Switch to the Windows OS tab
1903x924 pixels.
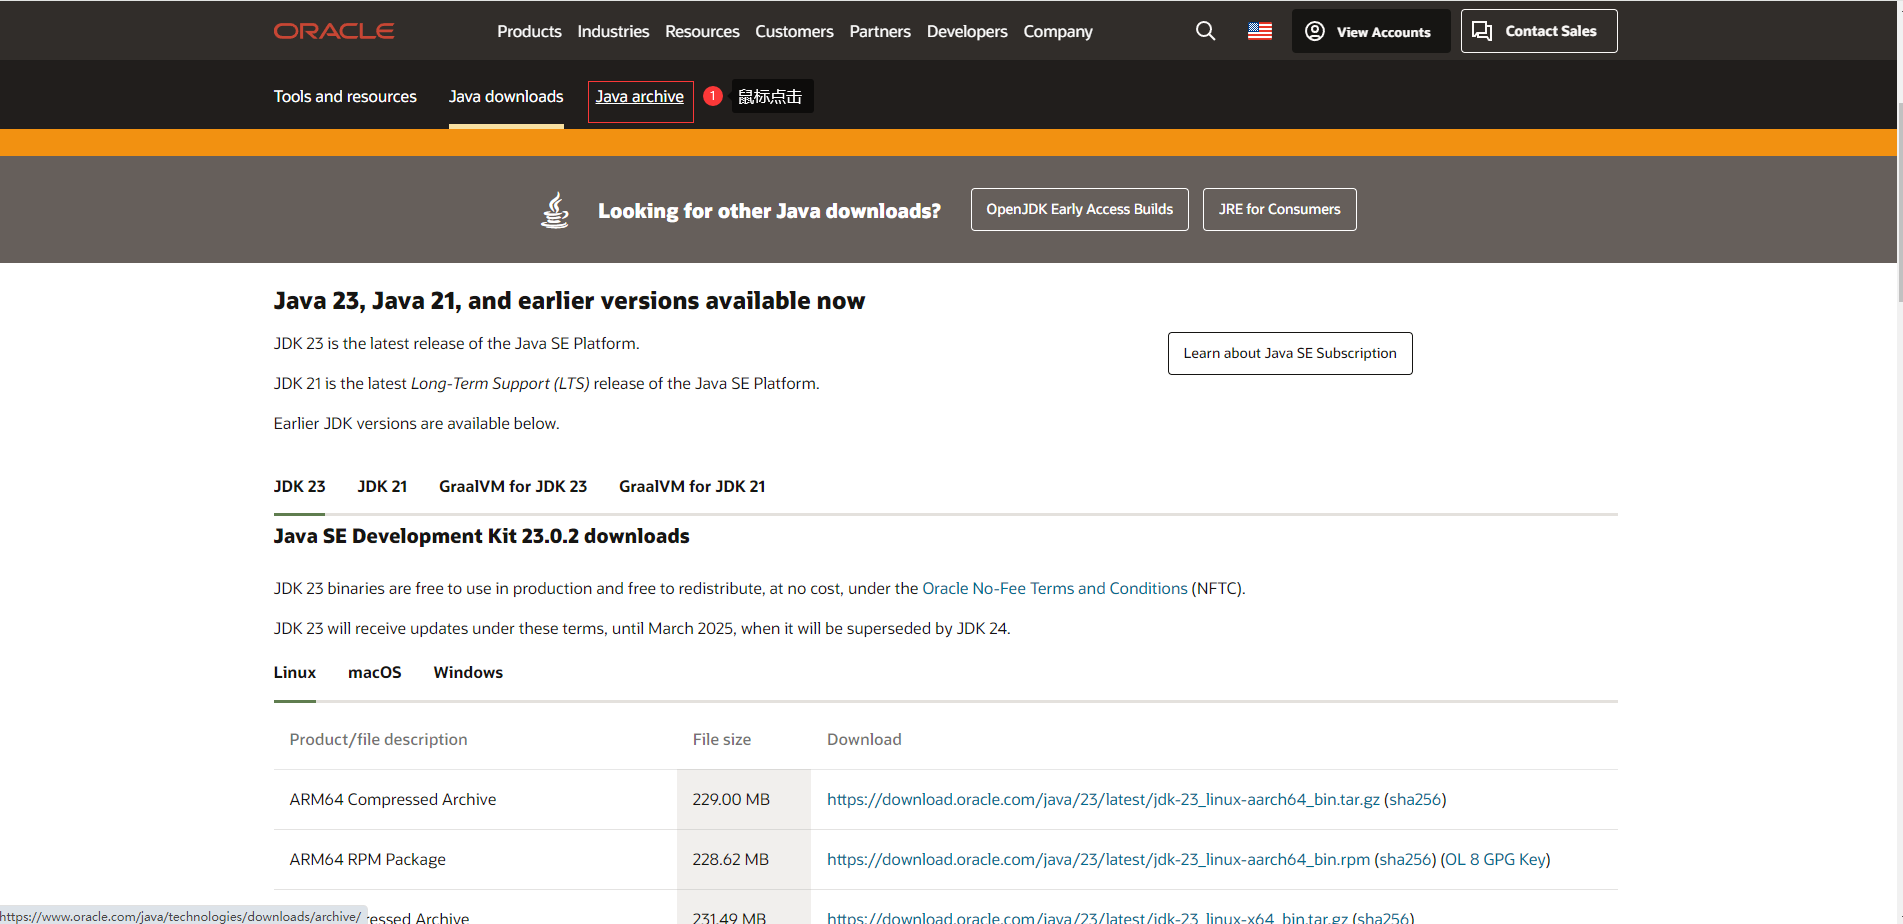(468, 672)
